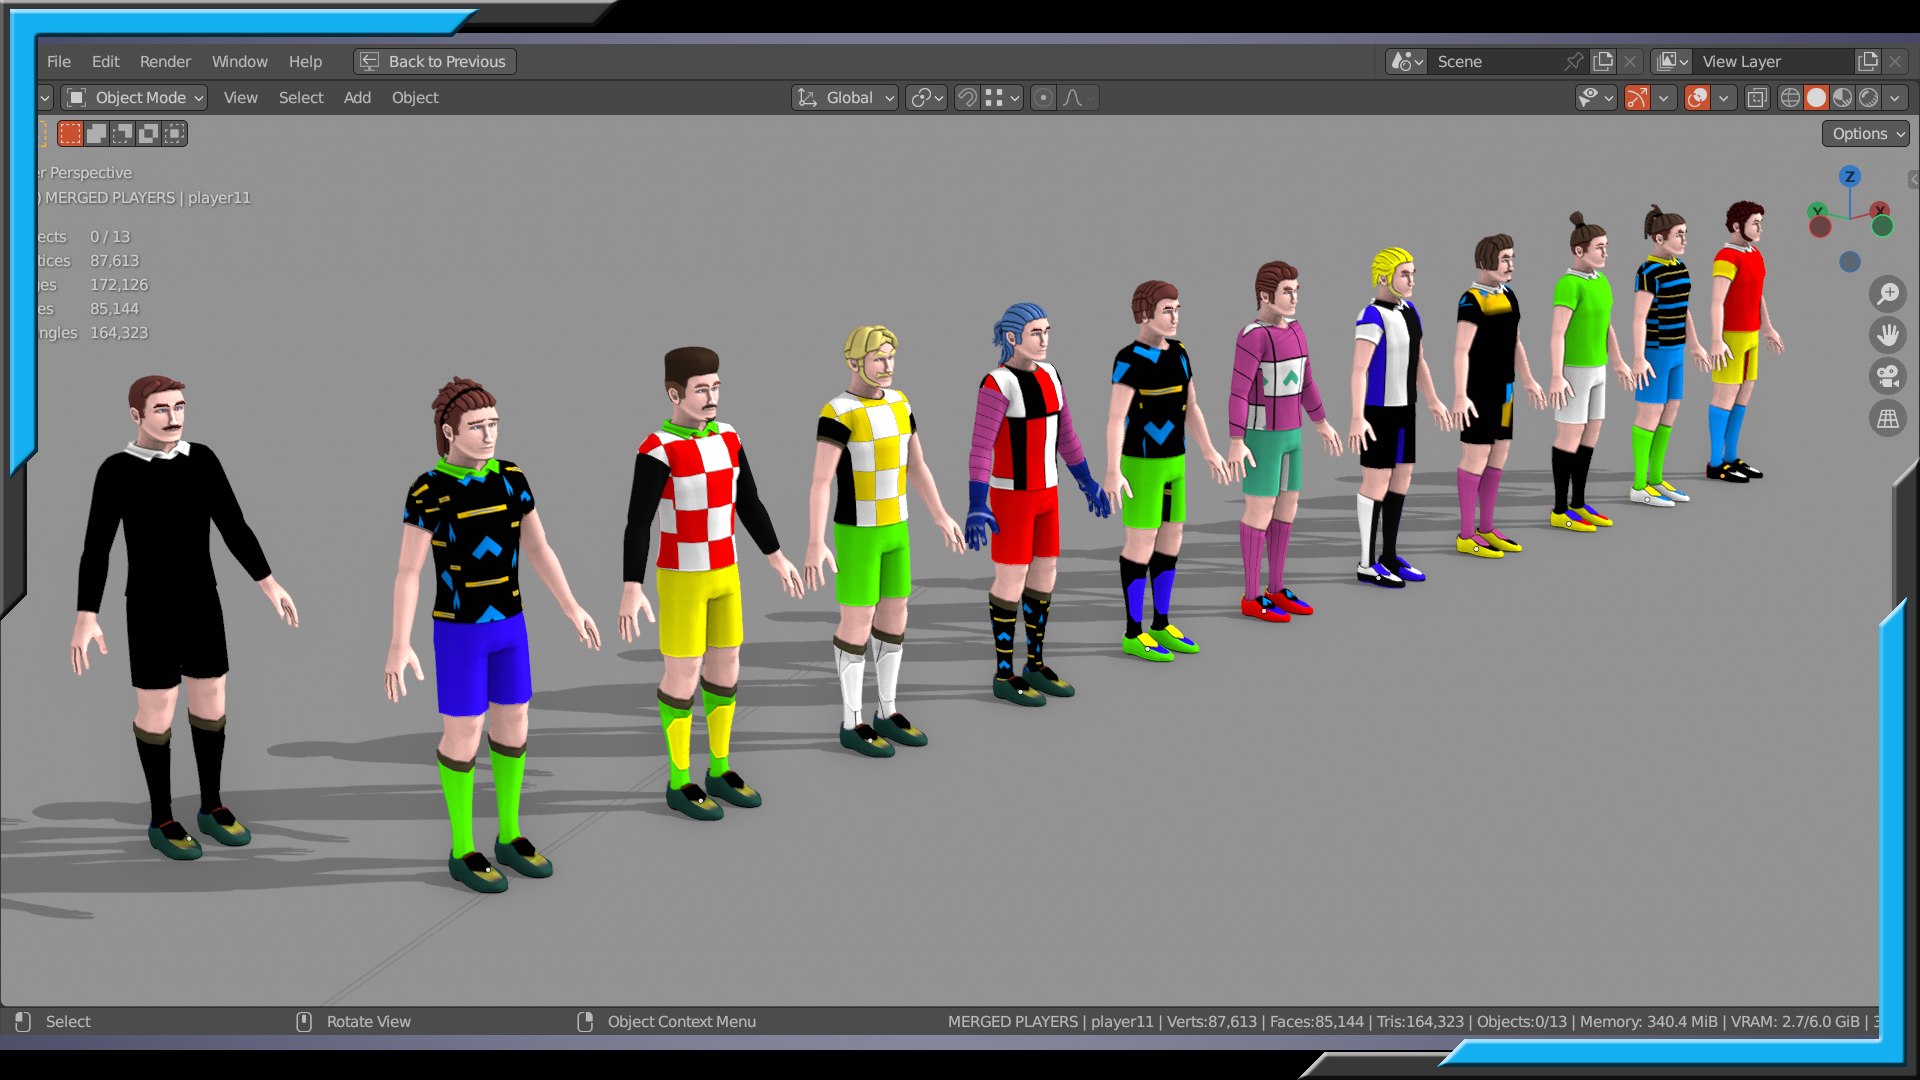Pin the scene with the pin icon

pyautogui.click(x=1573, y=61)
